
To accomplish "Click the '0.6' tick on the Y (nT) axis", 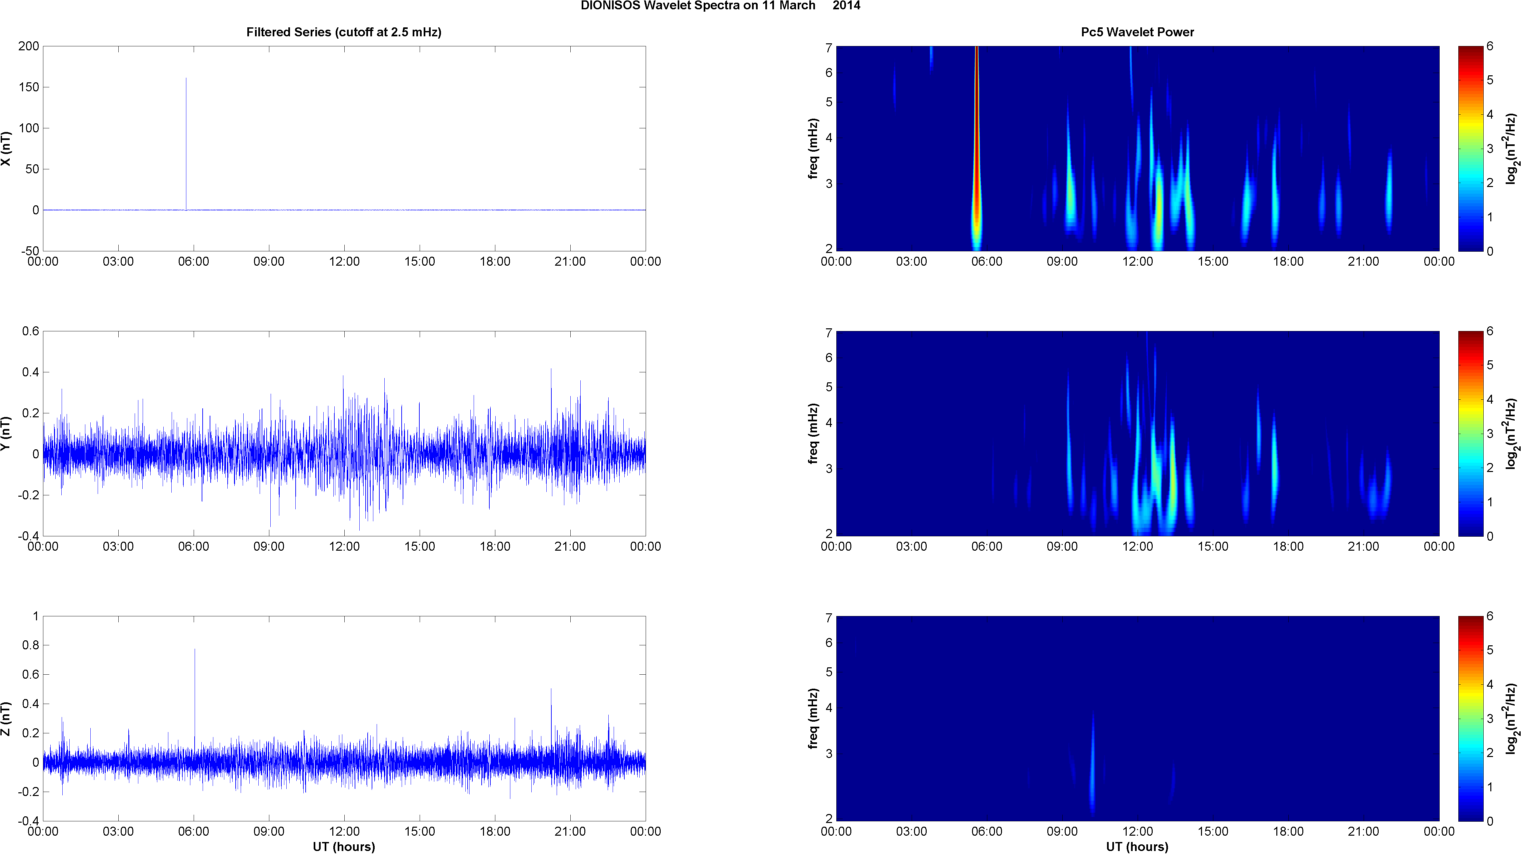I will point(31,331).
